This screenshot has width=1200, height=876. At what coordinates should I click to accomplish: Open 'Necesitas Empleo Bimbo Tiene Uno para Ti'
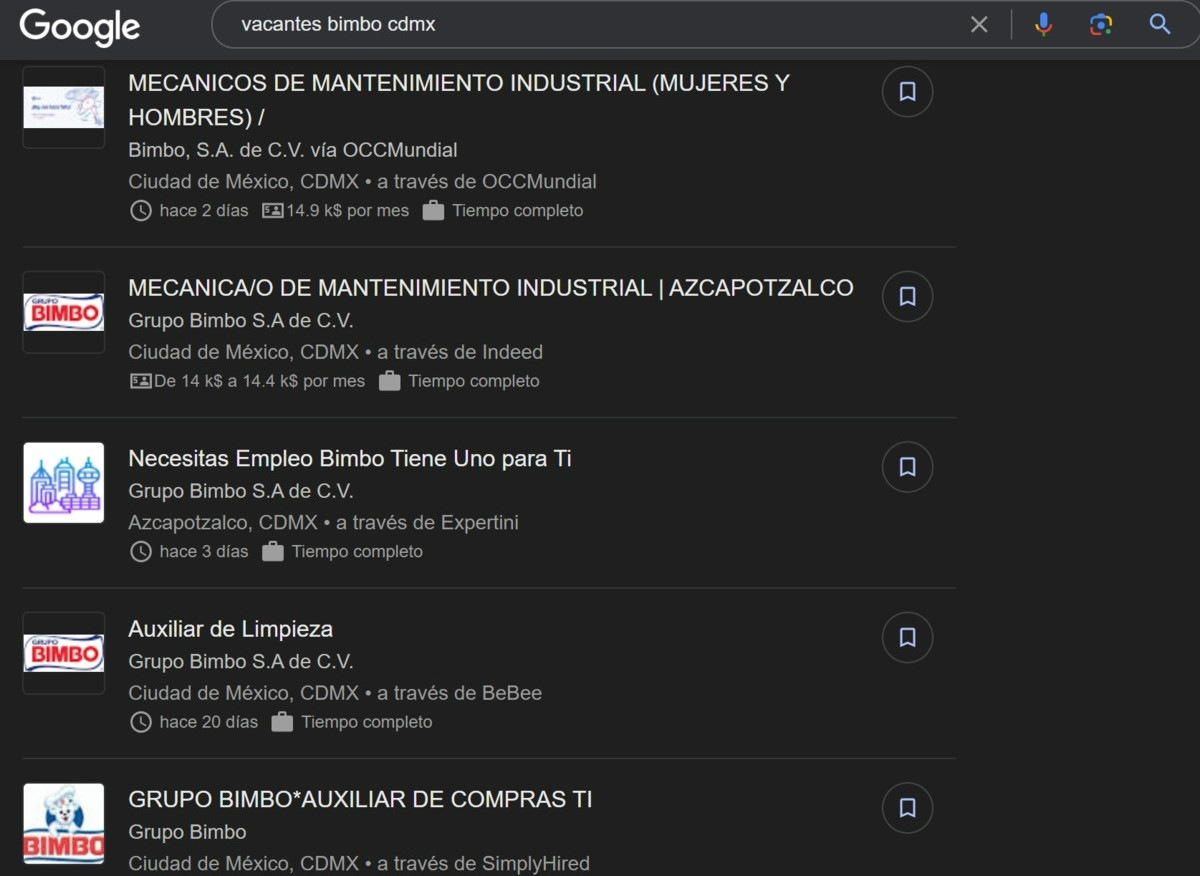pyautogui.click(x=350, y=459)
